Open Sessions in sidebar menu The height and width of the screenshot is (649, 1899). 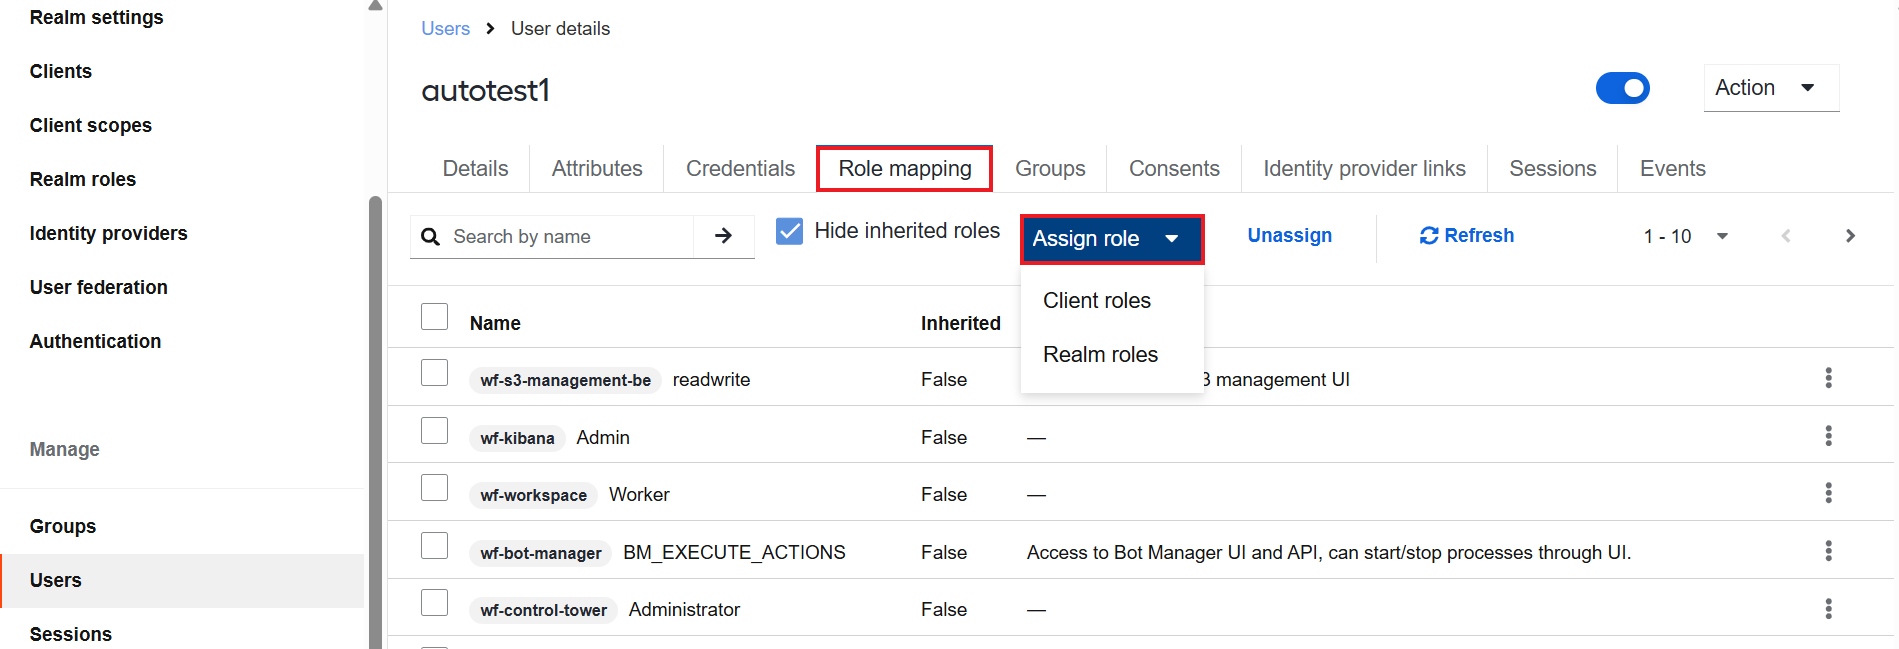71,634
